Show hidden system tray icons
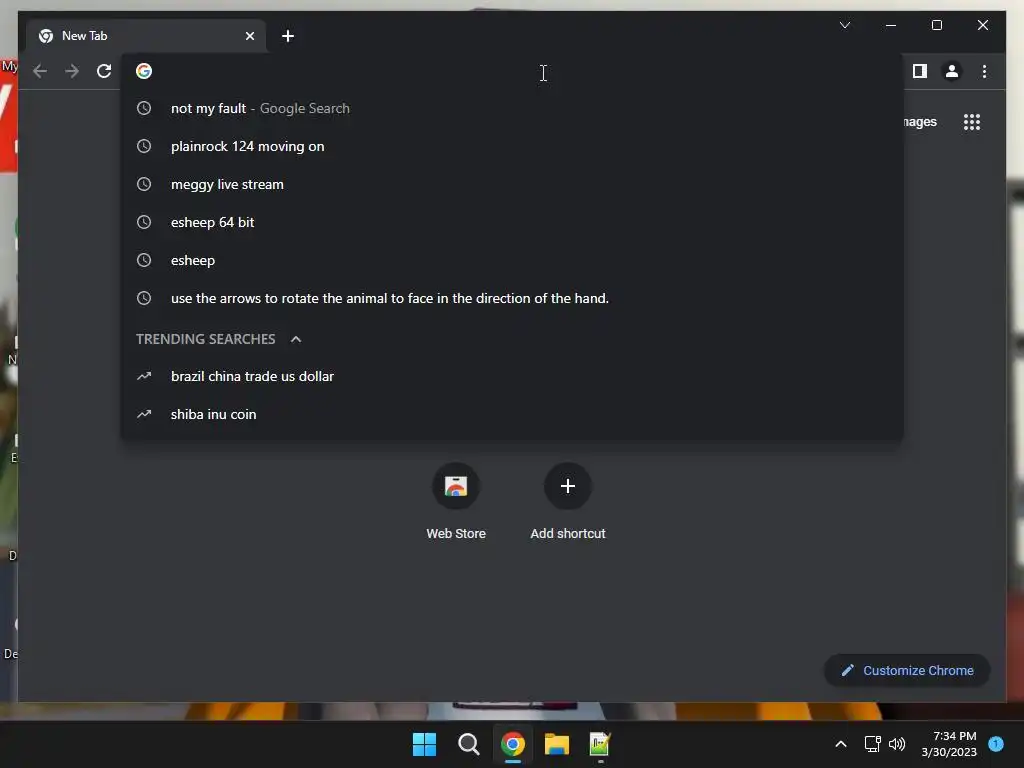Image resolution: width=1024 pixels, height=768 pixels. (841, 744)
